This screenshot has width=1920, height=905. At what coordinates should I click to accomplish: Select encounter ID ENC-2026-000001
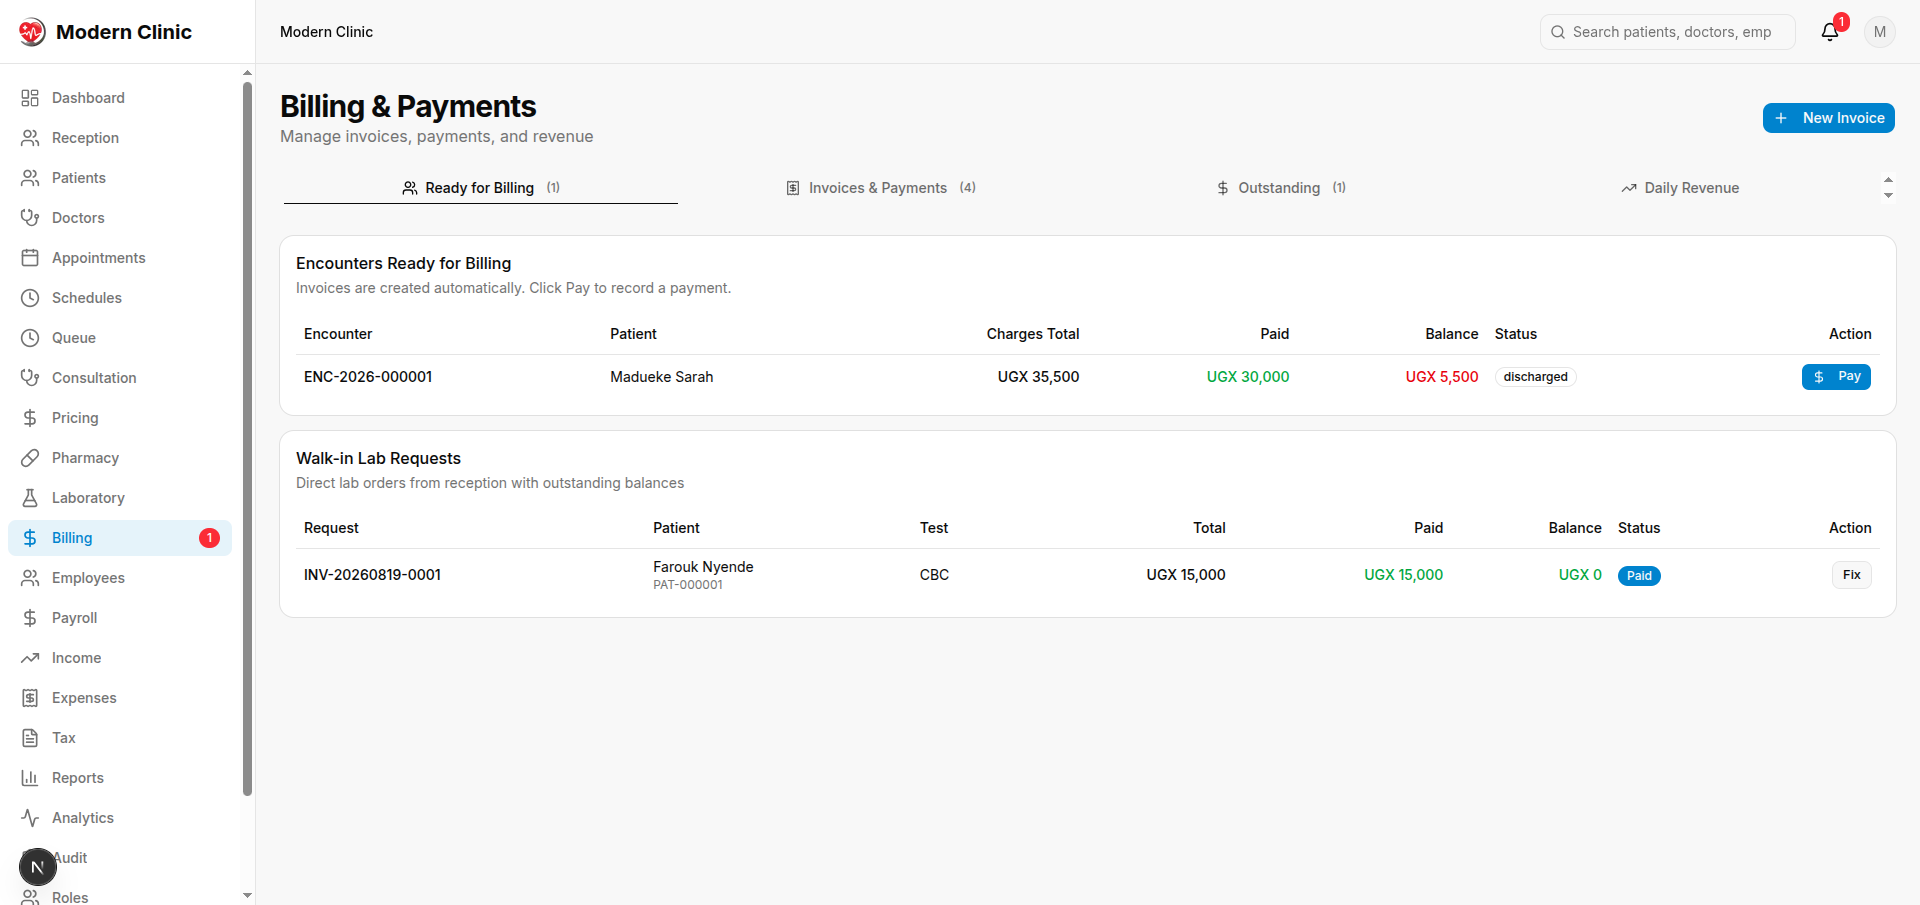[368, 377]
